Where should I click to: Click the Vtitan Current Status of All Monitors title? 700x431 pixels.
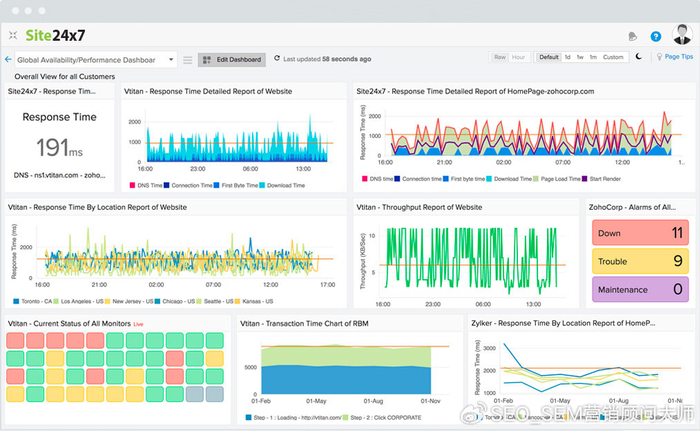(69, 323)
